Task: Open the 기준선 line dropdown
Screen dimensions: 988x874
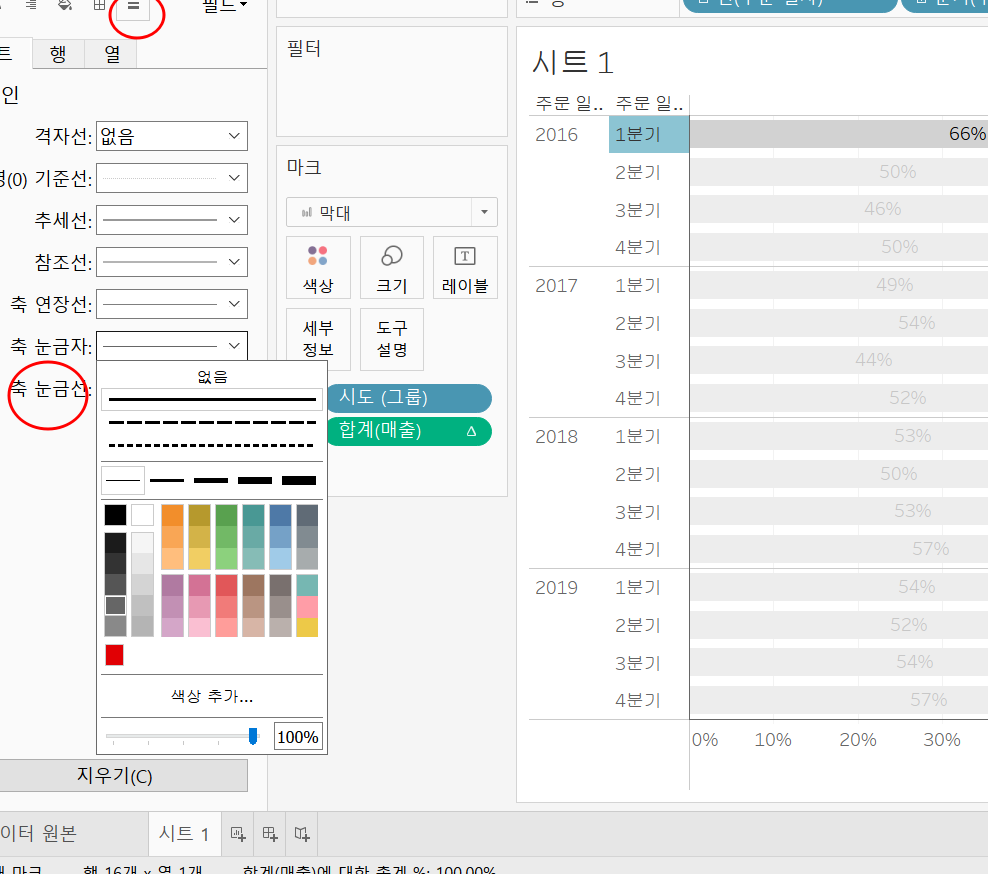Action: pos(171,178)
